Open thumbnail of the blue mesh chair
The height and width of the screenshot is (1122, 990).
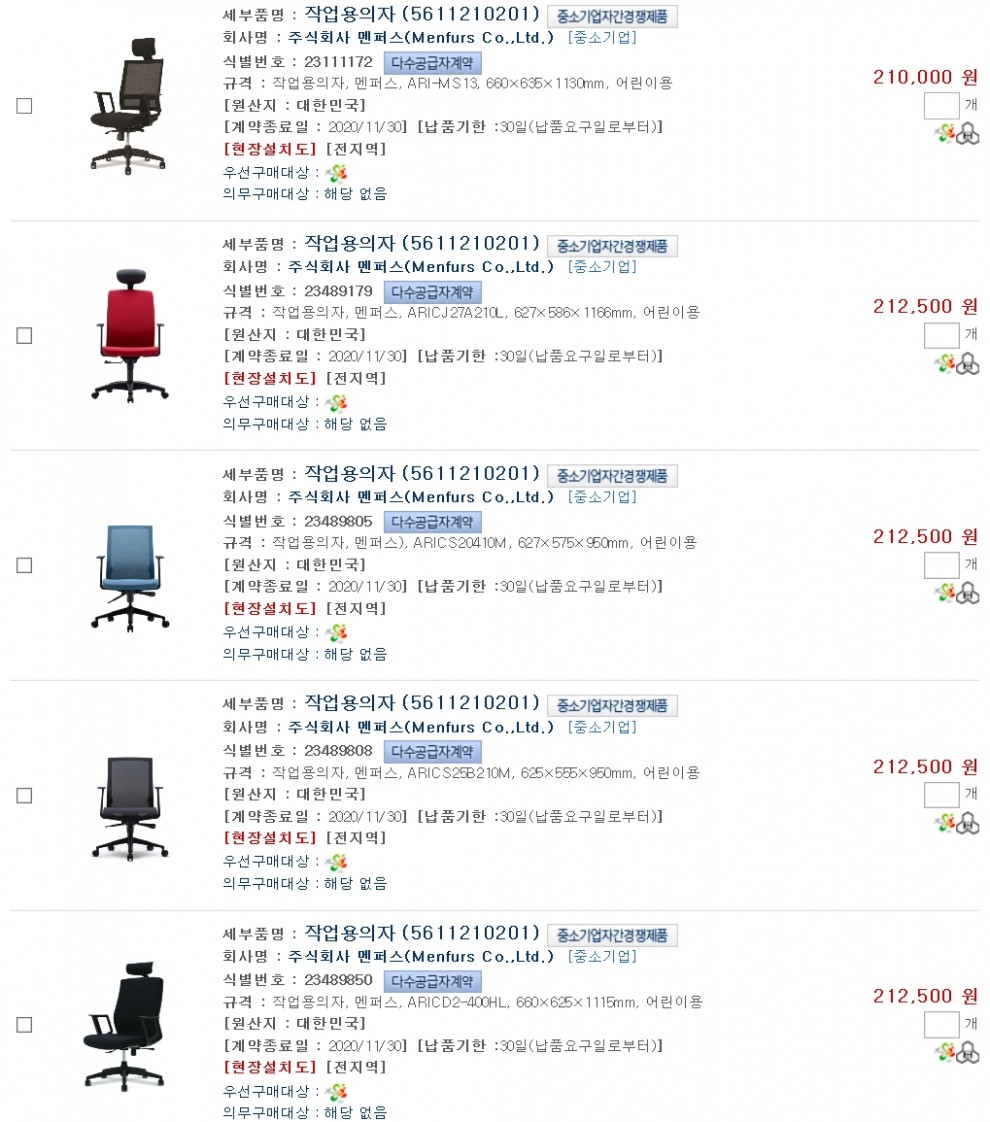click(130, 578)
